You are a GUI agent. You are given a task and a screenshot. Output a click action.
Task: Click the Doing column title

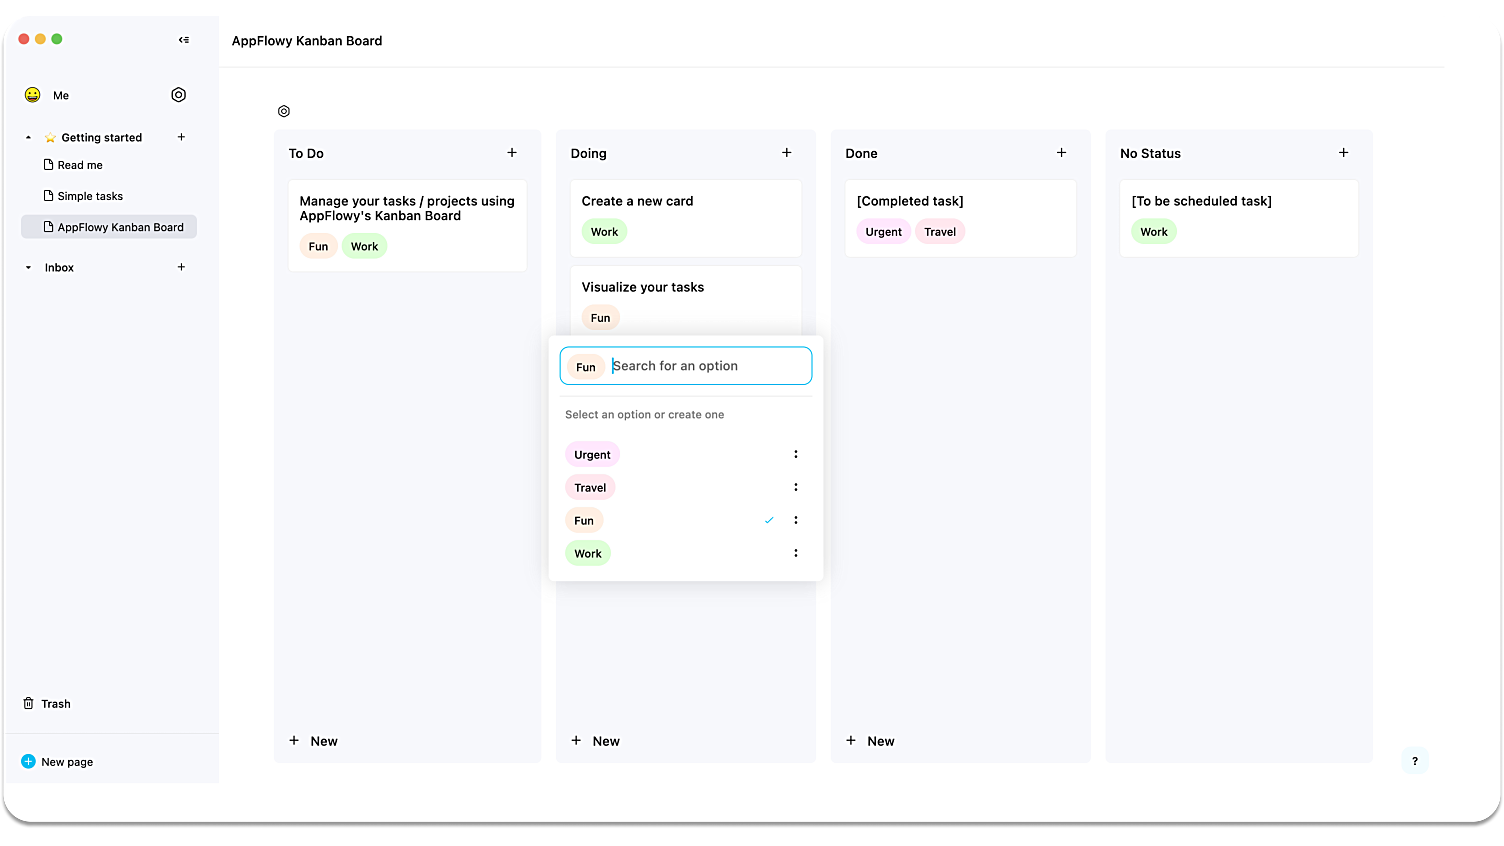click(589, 153)
